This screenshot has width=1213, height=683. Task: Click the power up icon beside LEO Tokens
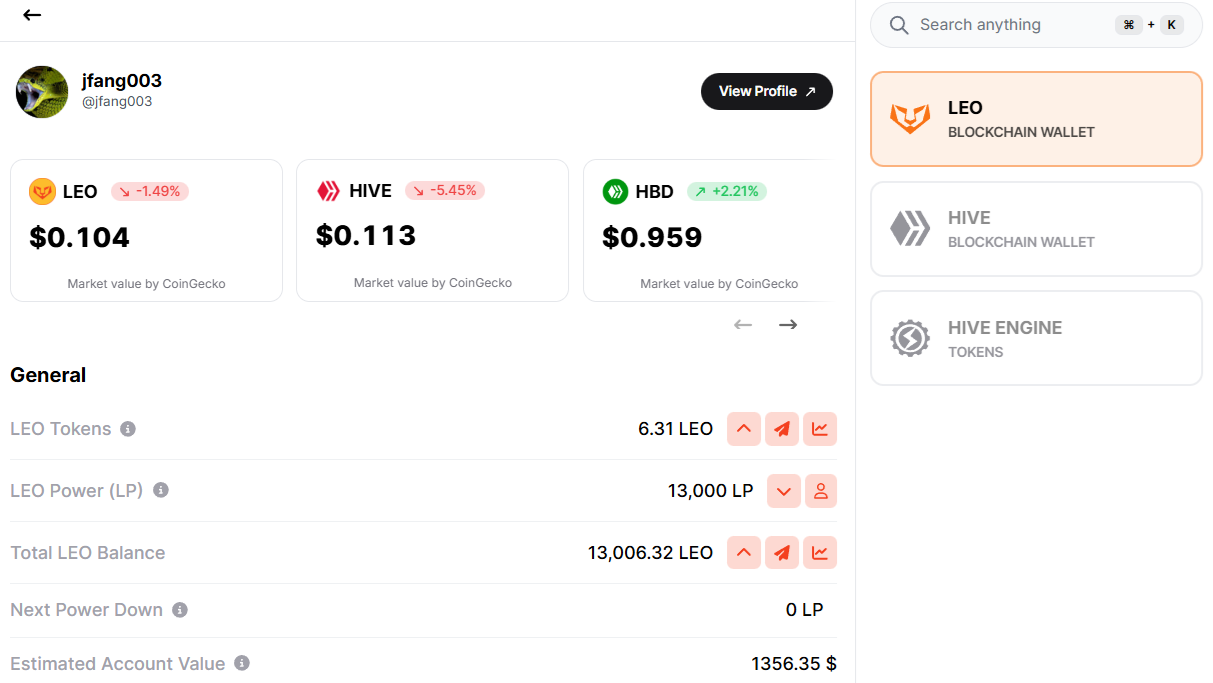coord(743,429)
